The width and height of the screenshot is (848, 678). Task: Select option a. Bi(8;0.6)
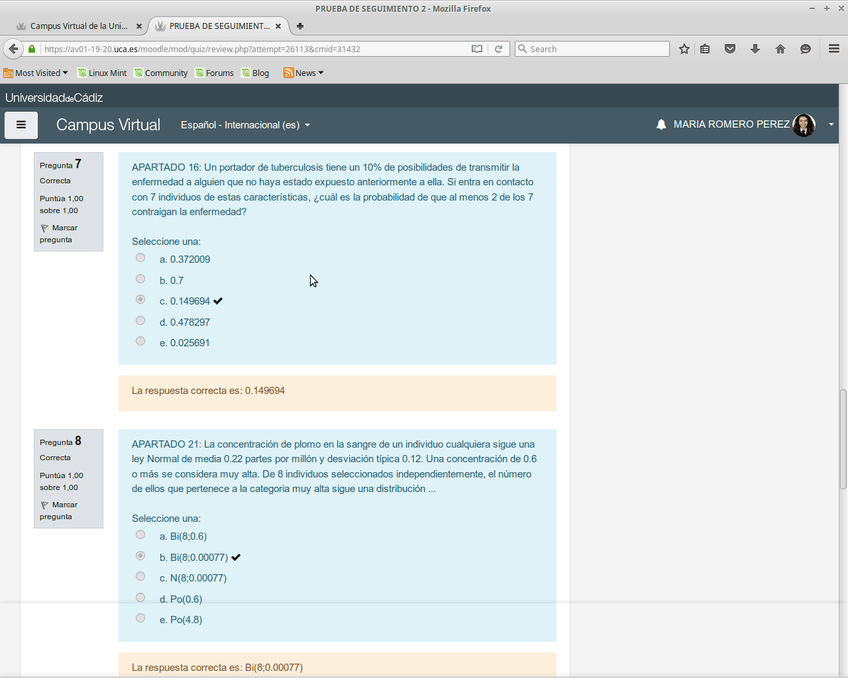pos(141,535)
